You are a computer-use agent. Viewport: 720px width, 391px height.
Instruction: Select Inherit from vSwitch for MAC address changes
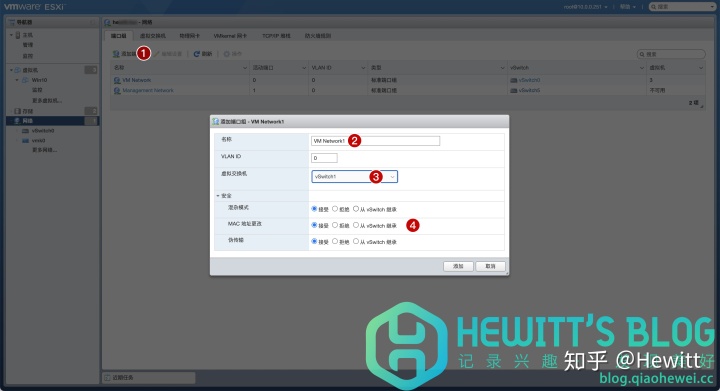(x=356, y=225)
